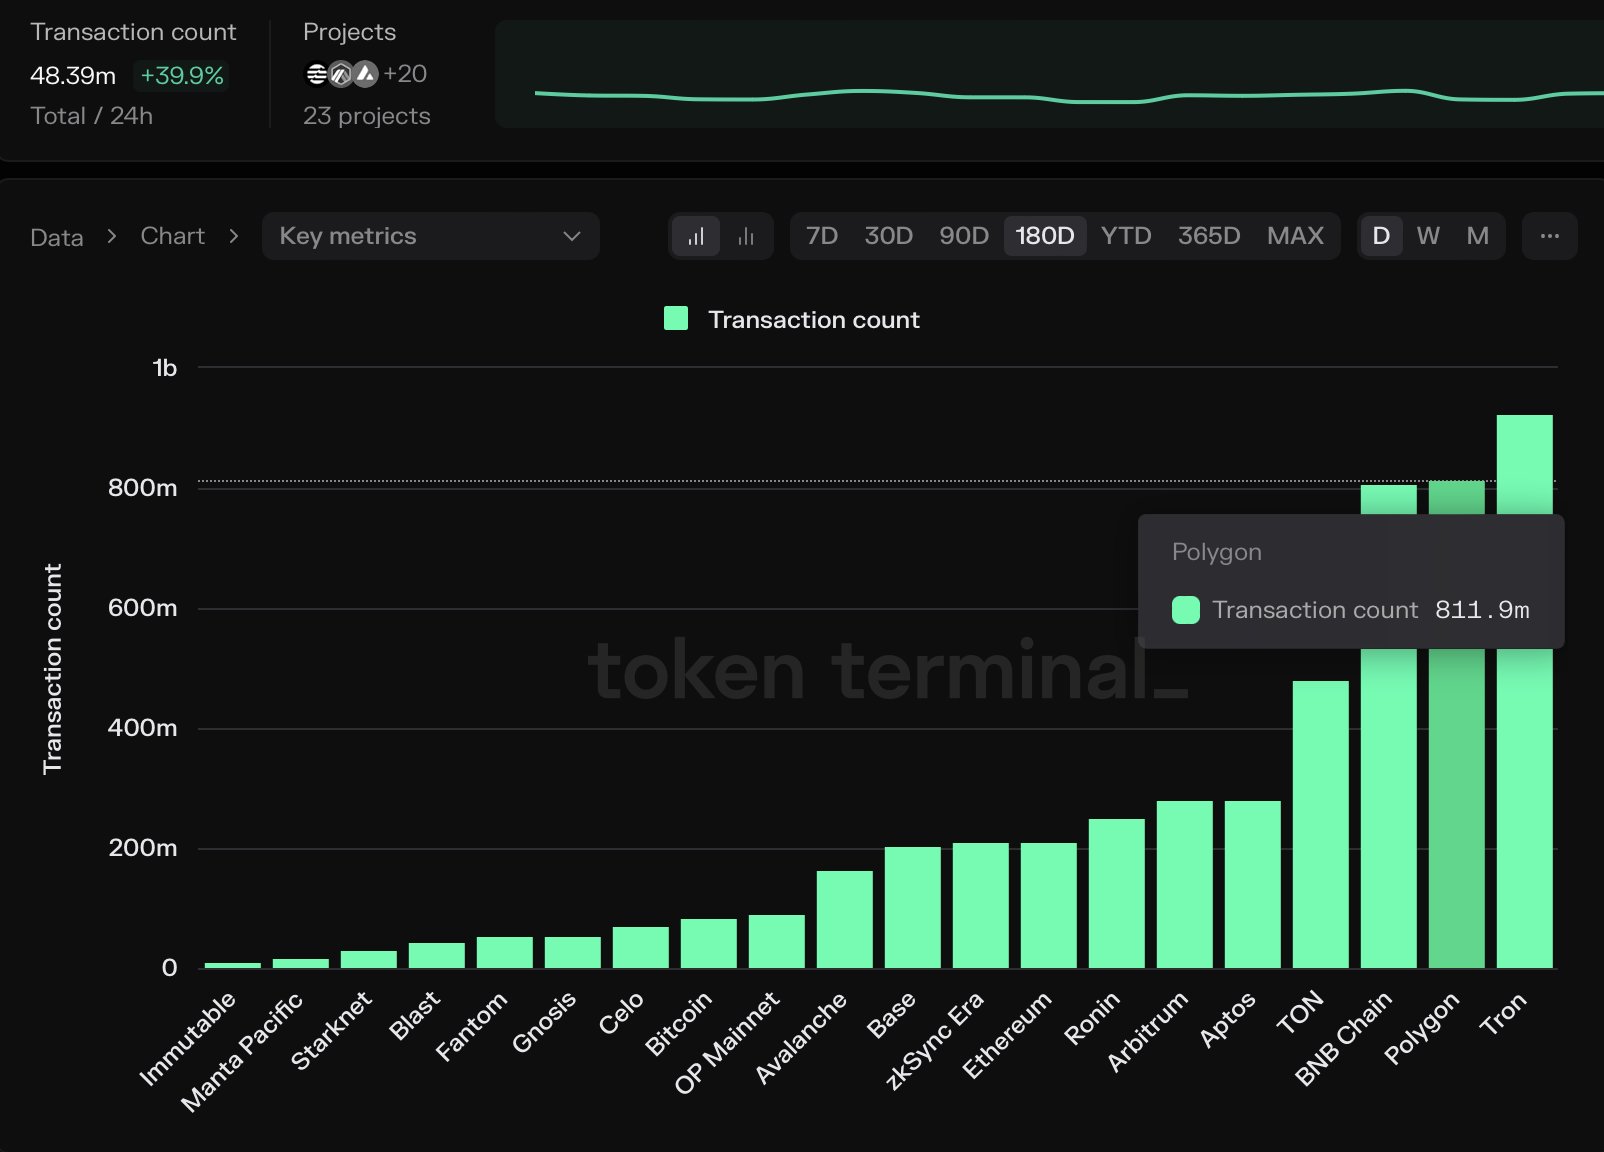The height and width of the screenshot is (1152, 1604).
Task: Click the green legend swatch above chart
Action: click(x=676, y=319)
